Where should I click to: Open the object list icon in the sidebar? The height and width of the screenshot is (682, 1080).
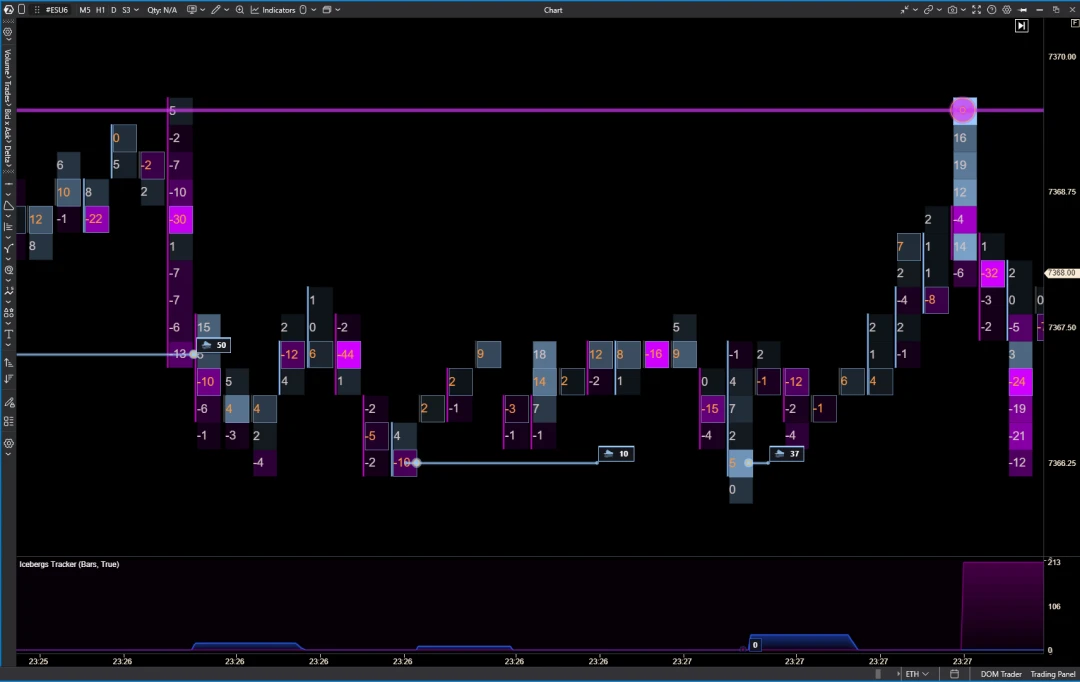pos(8,421)
